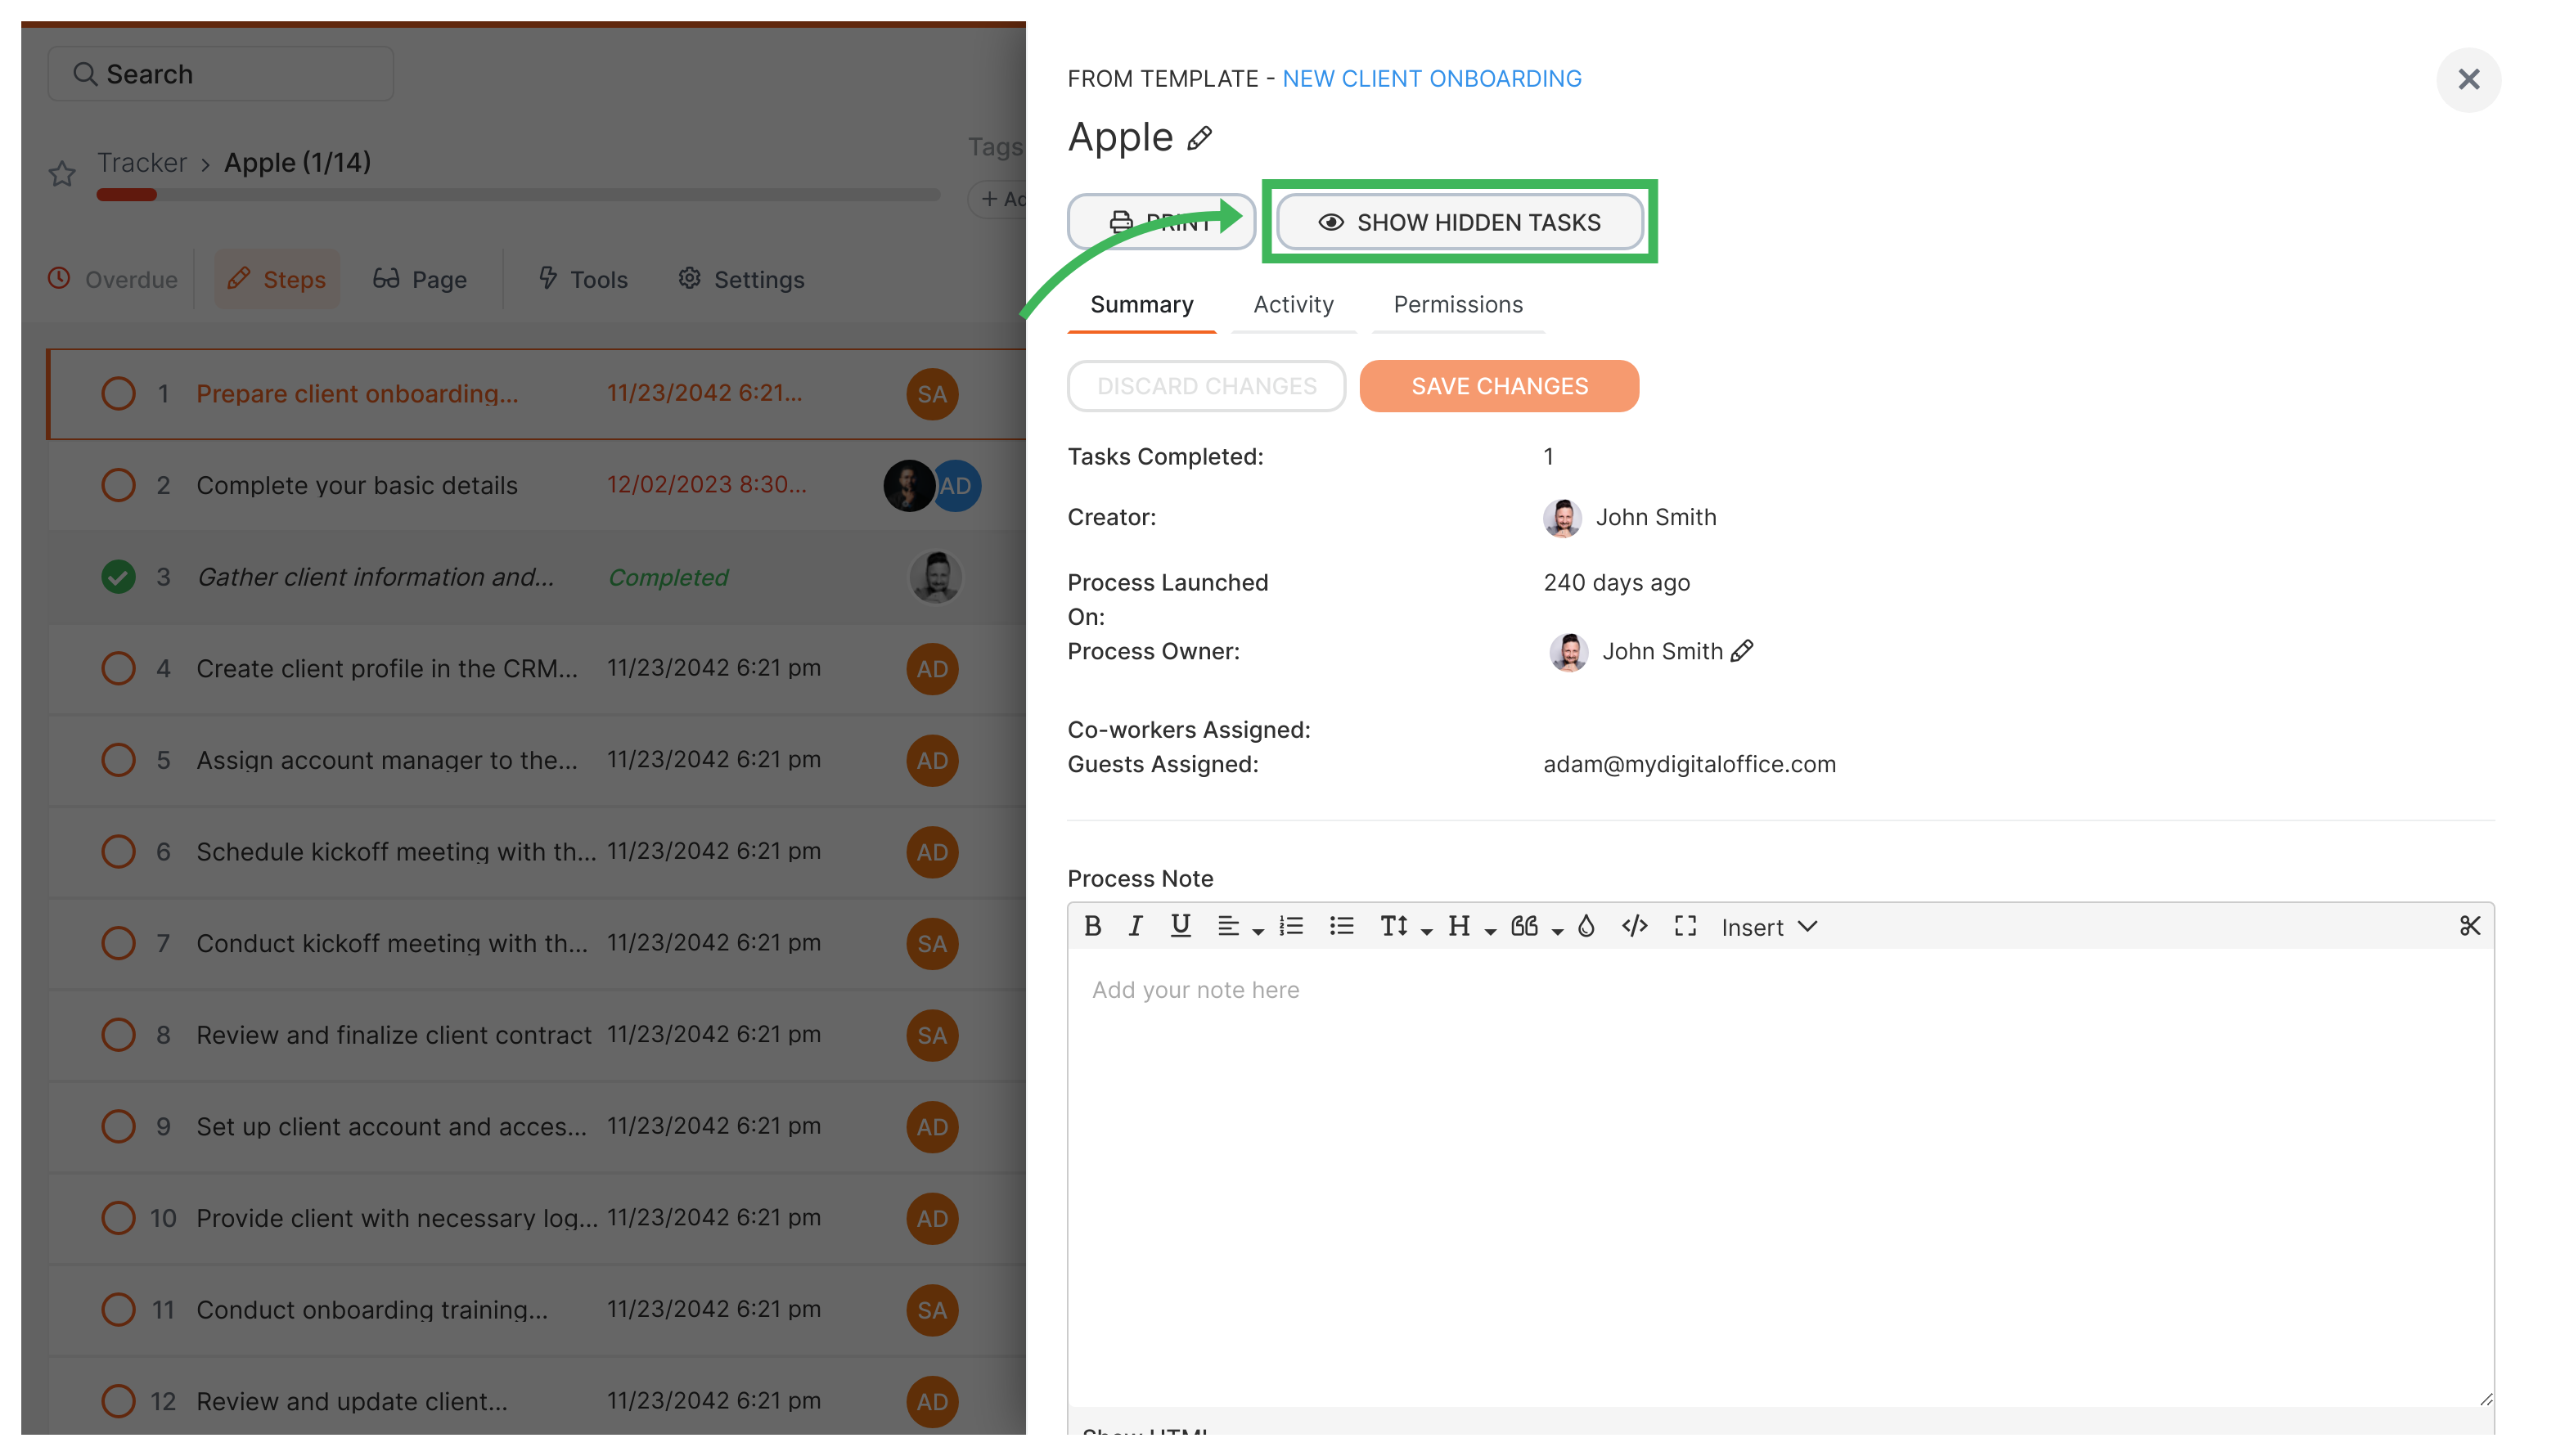Apply italic formatting in the note editor
The image size is (2556, 1456).
(1136, 926)
